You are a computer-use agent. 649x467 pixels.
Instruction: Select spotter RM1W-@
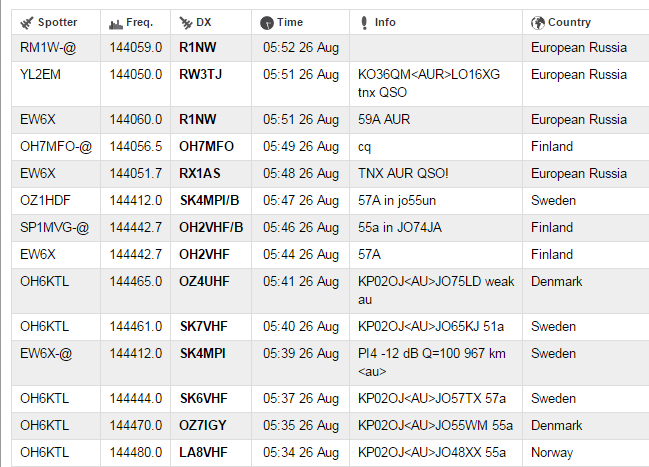click(45, 47)
